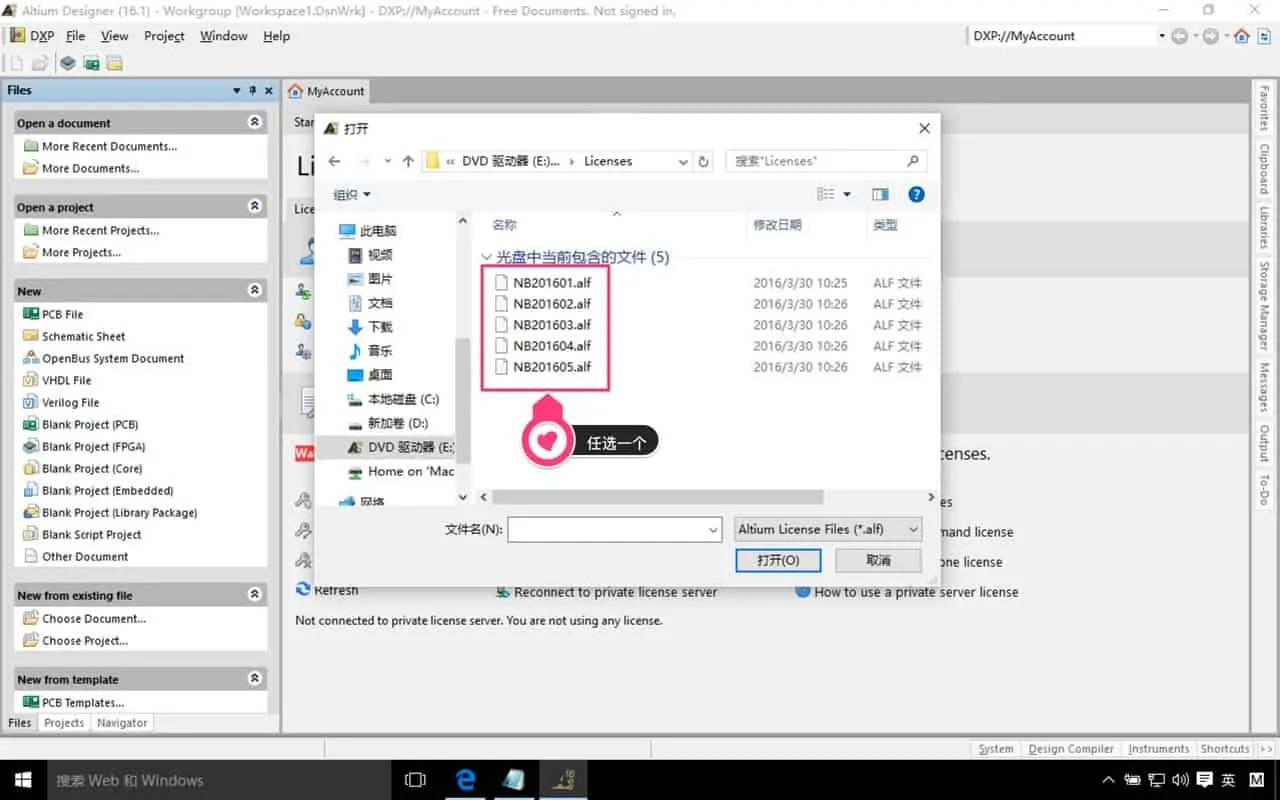Viewport: 1280px width, 800px height.
Task: Open the Project menu
Action: pyautogui.click(x=164, y=35)
